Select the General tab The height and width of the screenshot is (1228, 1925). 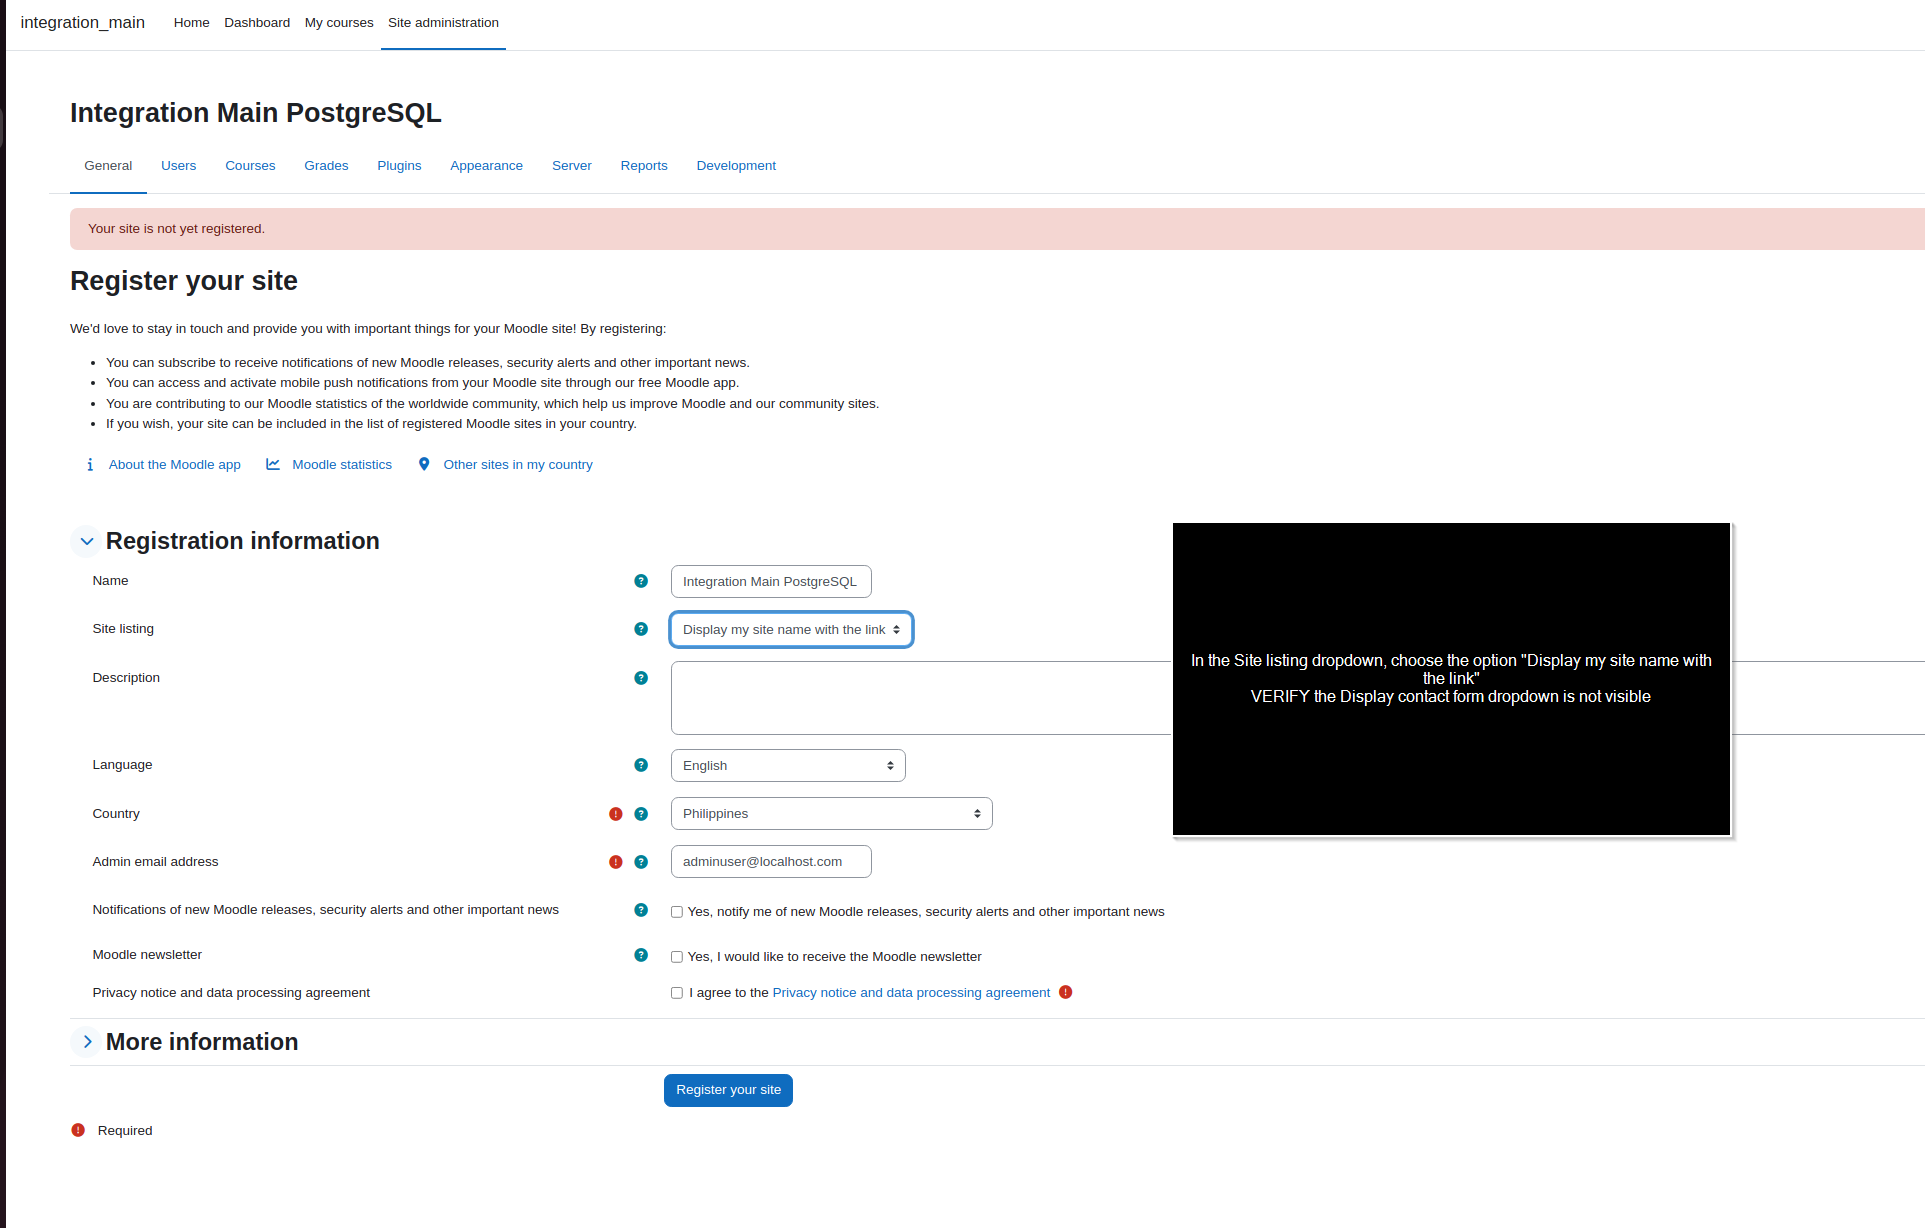pyautogui.click(x=108, y=166)
